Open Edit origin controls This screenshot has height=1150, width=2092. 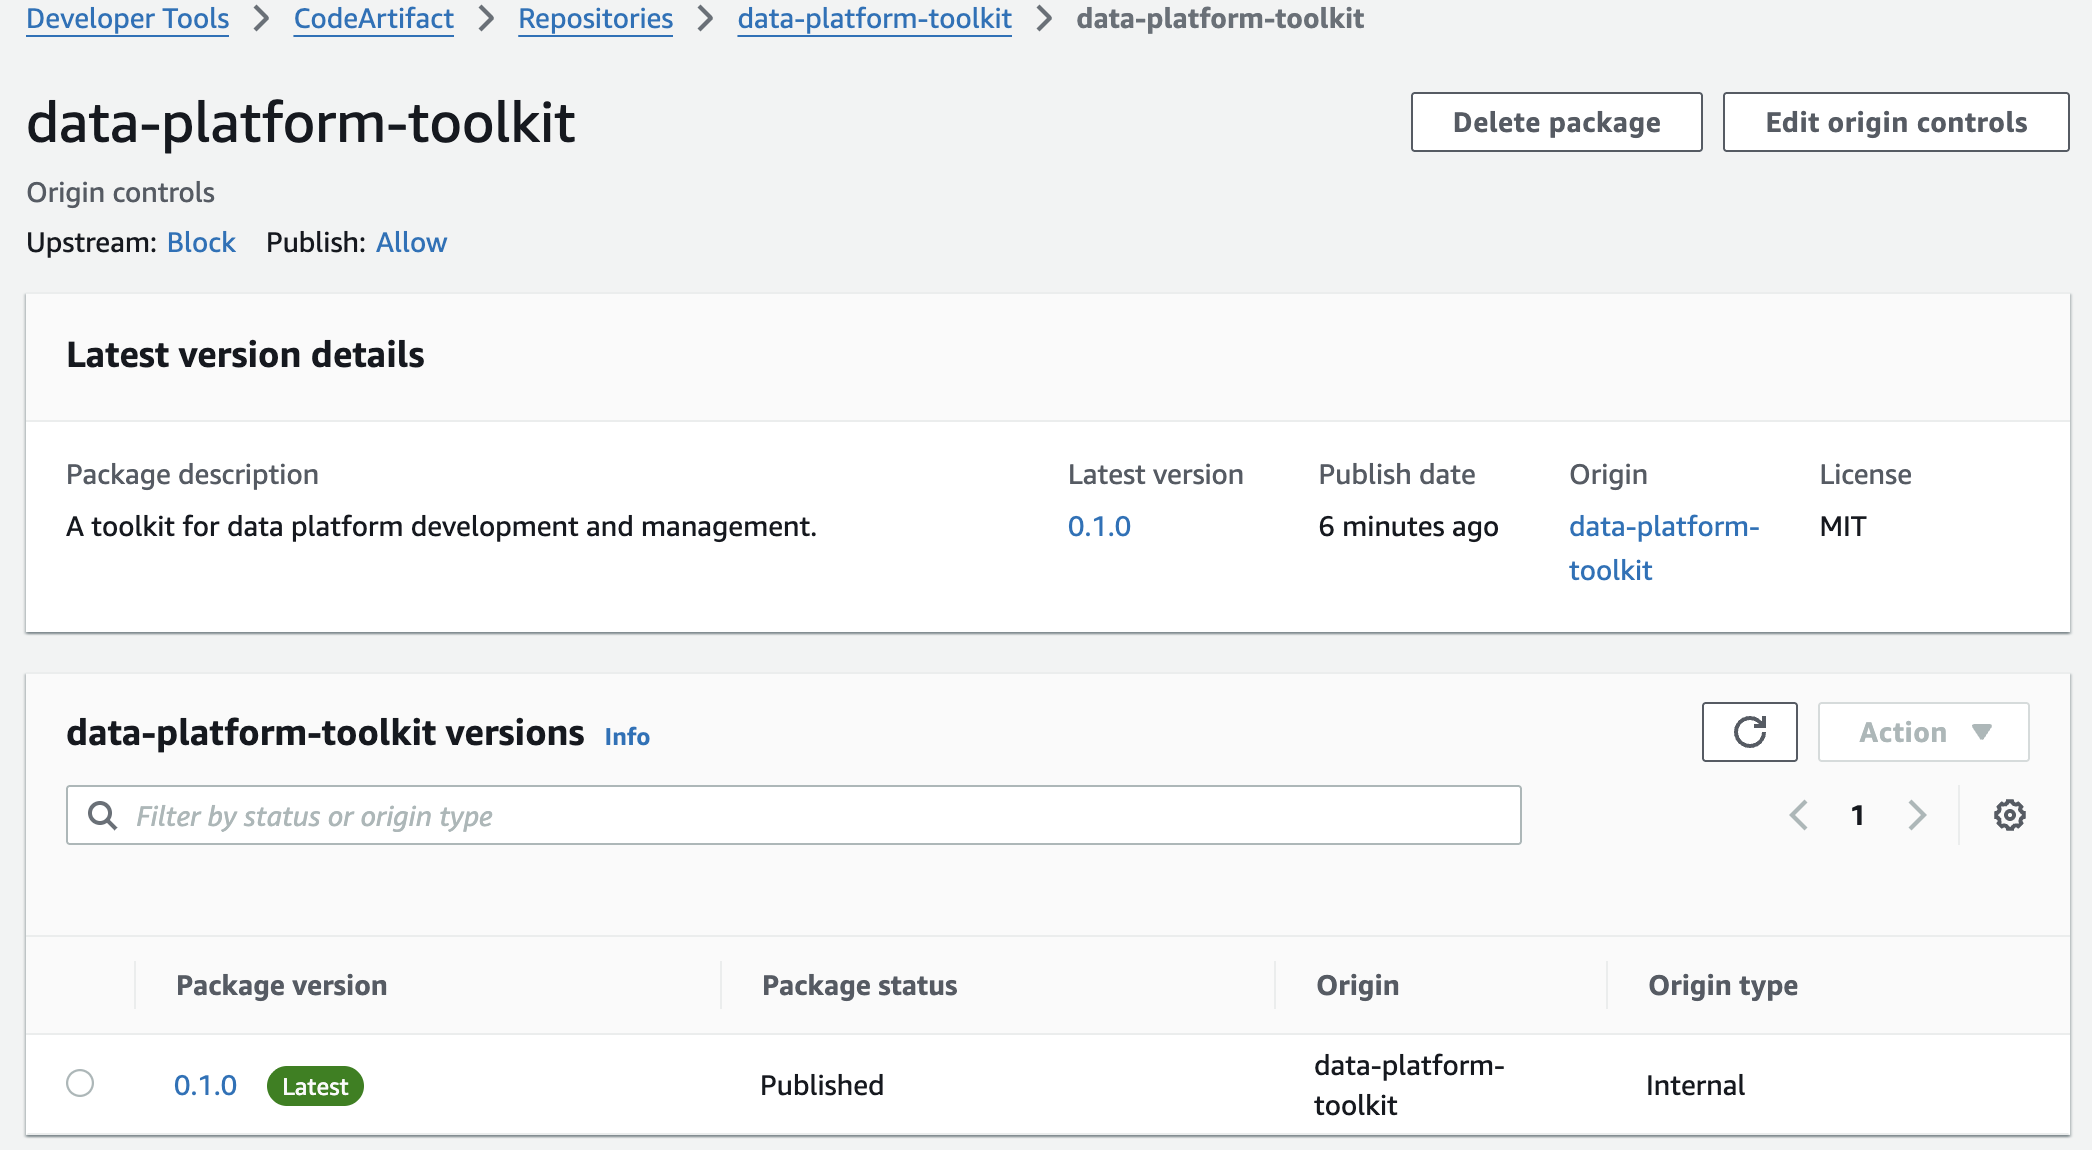[x=1895, y=122]
